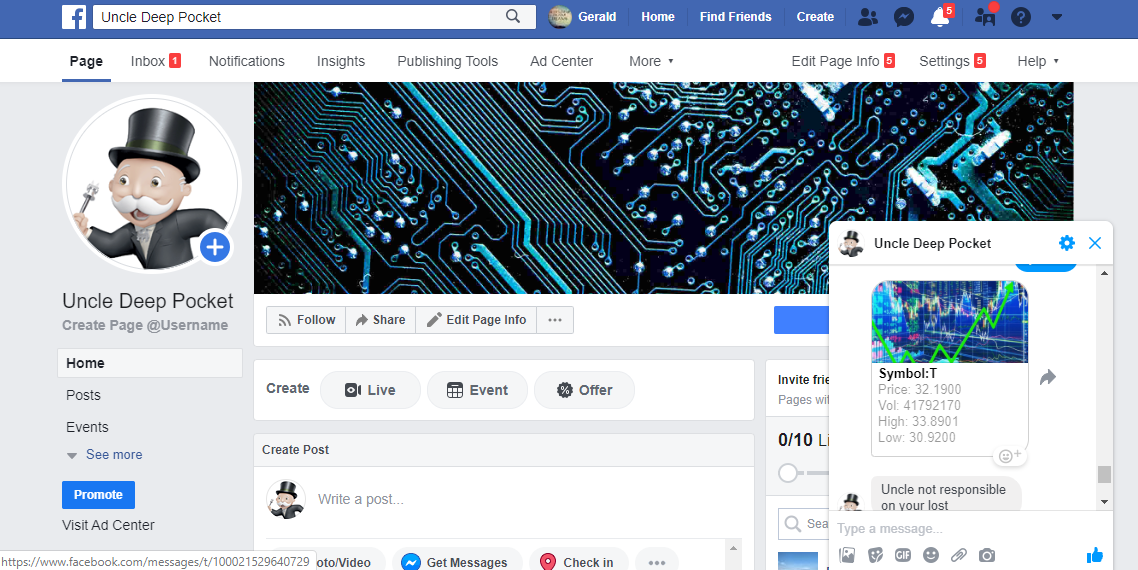The image size is (1138, 570).
Task: Attach a file with paperclip icon
Action: (959, 555)
